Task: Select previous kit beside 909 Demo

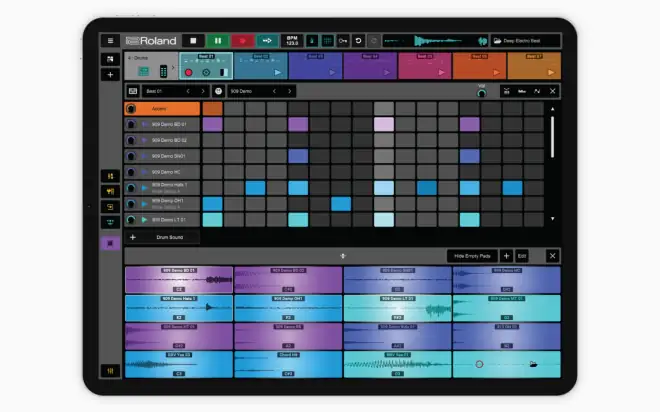Action: click(274, 91)
